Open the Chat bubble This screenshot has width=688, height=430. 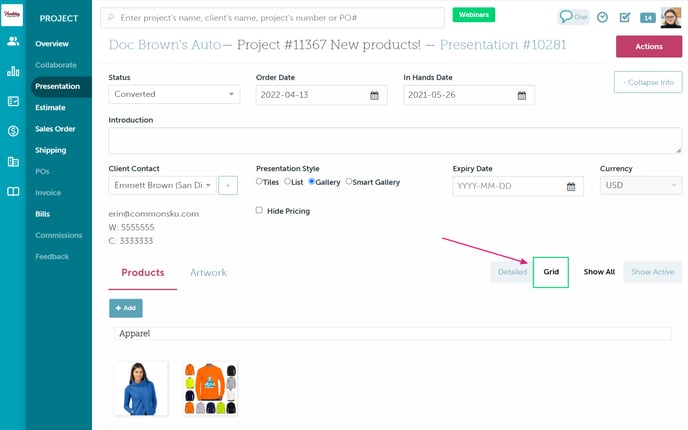573,17
